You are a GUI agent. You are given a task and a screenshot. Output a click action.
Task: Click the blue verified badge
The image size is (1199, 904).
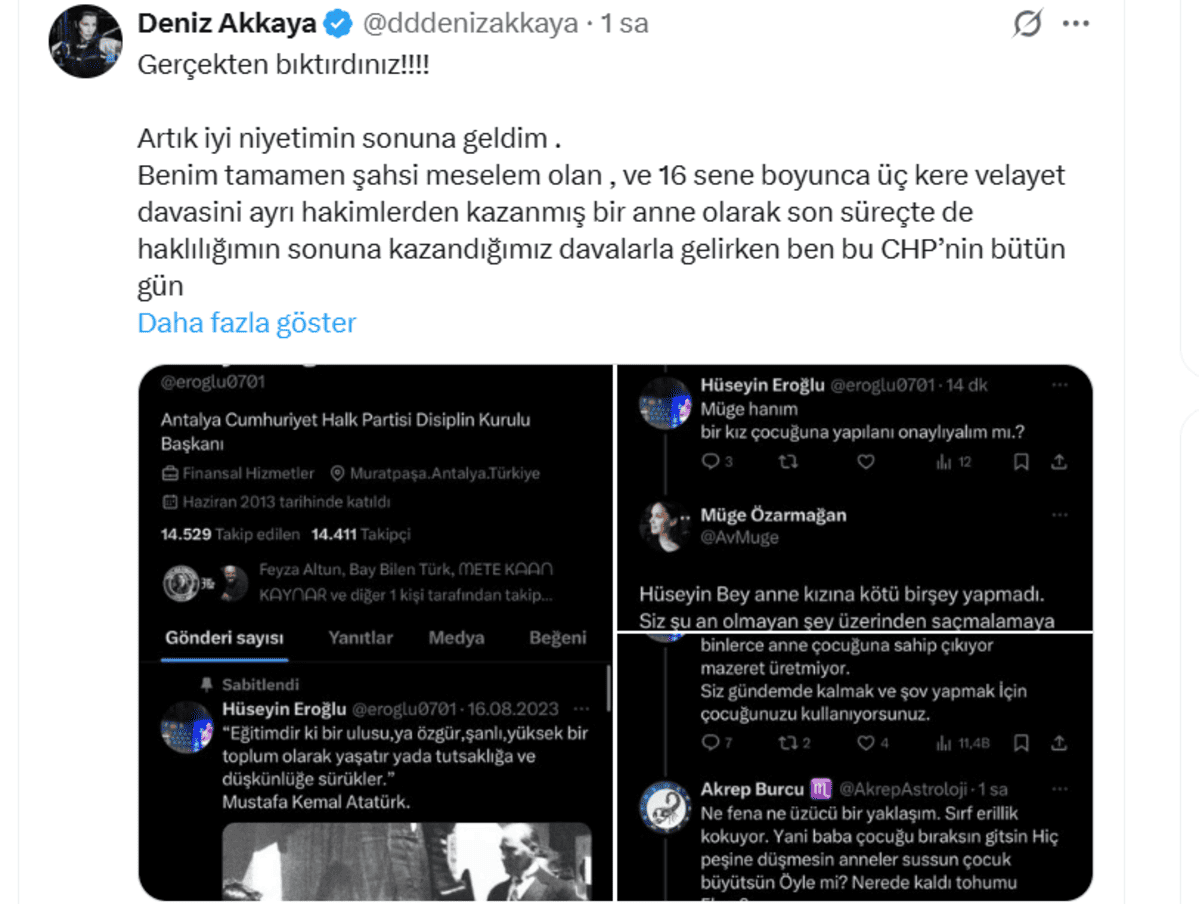point(337,24)
